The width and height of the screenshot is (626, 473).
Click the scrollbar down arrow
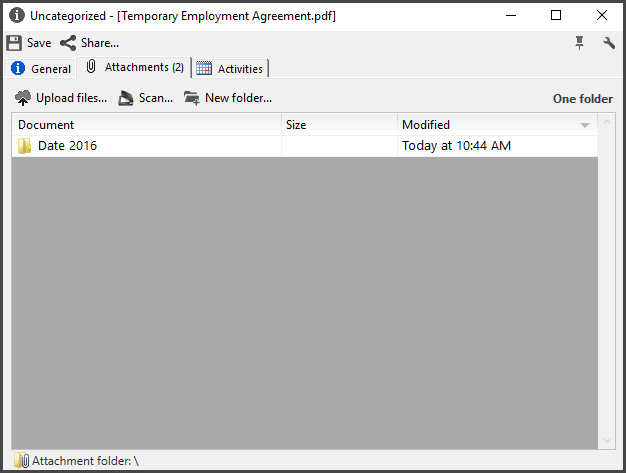pyautogui.click(x=607, y=440)
